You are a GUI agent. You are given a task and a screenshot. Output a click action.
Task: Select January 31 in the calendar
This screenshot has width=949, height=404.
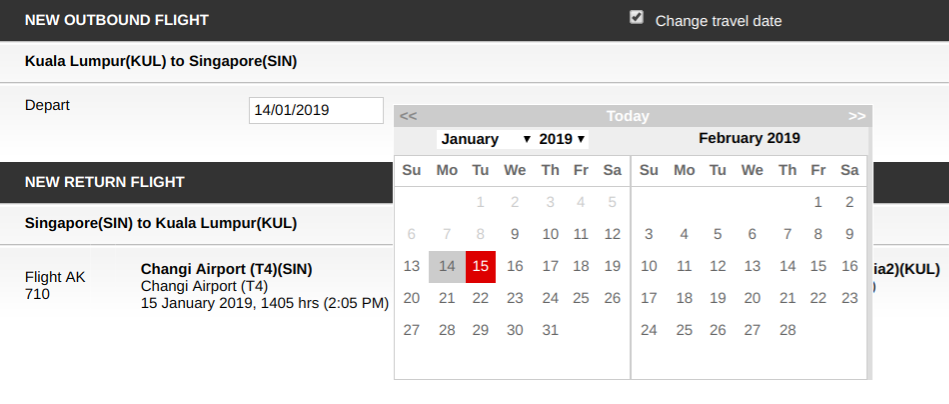pyautogui.click(x=550, y=330)
